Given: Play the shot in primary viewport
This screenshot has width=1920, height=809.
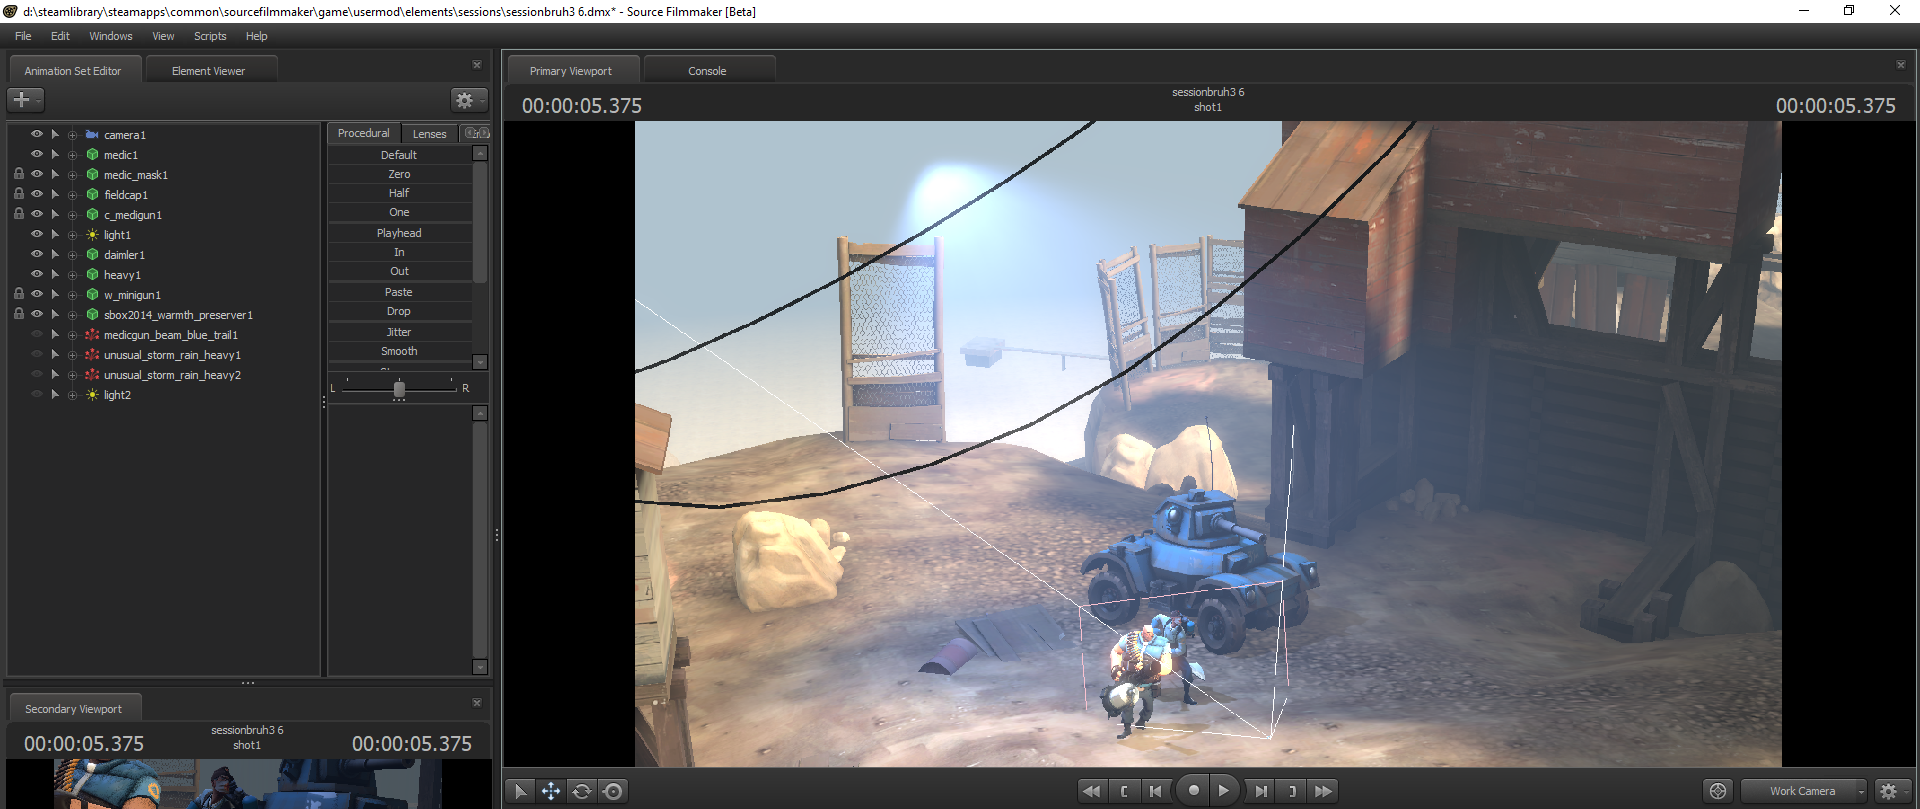Looking at the screenshot, I should pyautogui.click(x=1224, y=790).
